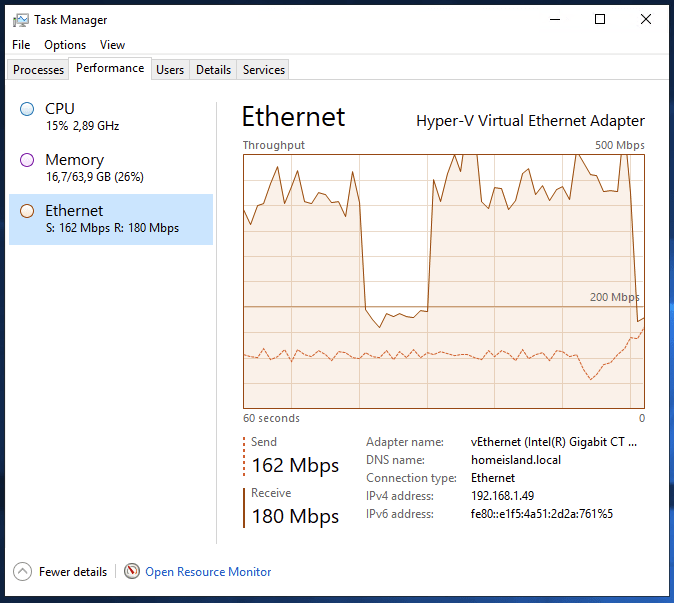Switch to the Processes tab

[39, 70]
